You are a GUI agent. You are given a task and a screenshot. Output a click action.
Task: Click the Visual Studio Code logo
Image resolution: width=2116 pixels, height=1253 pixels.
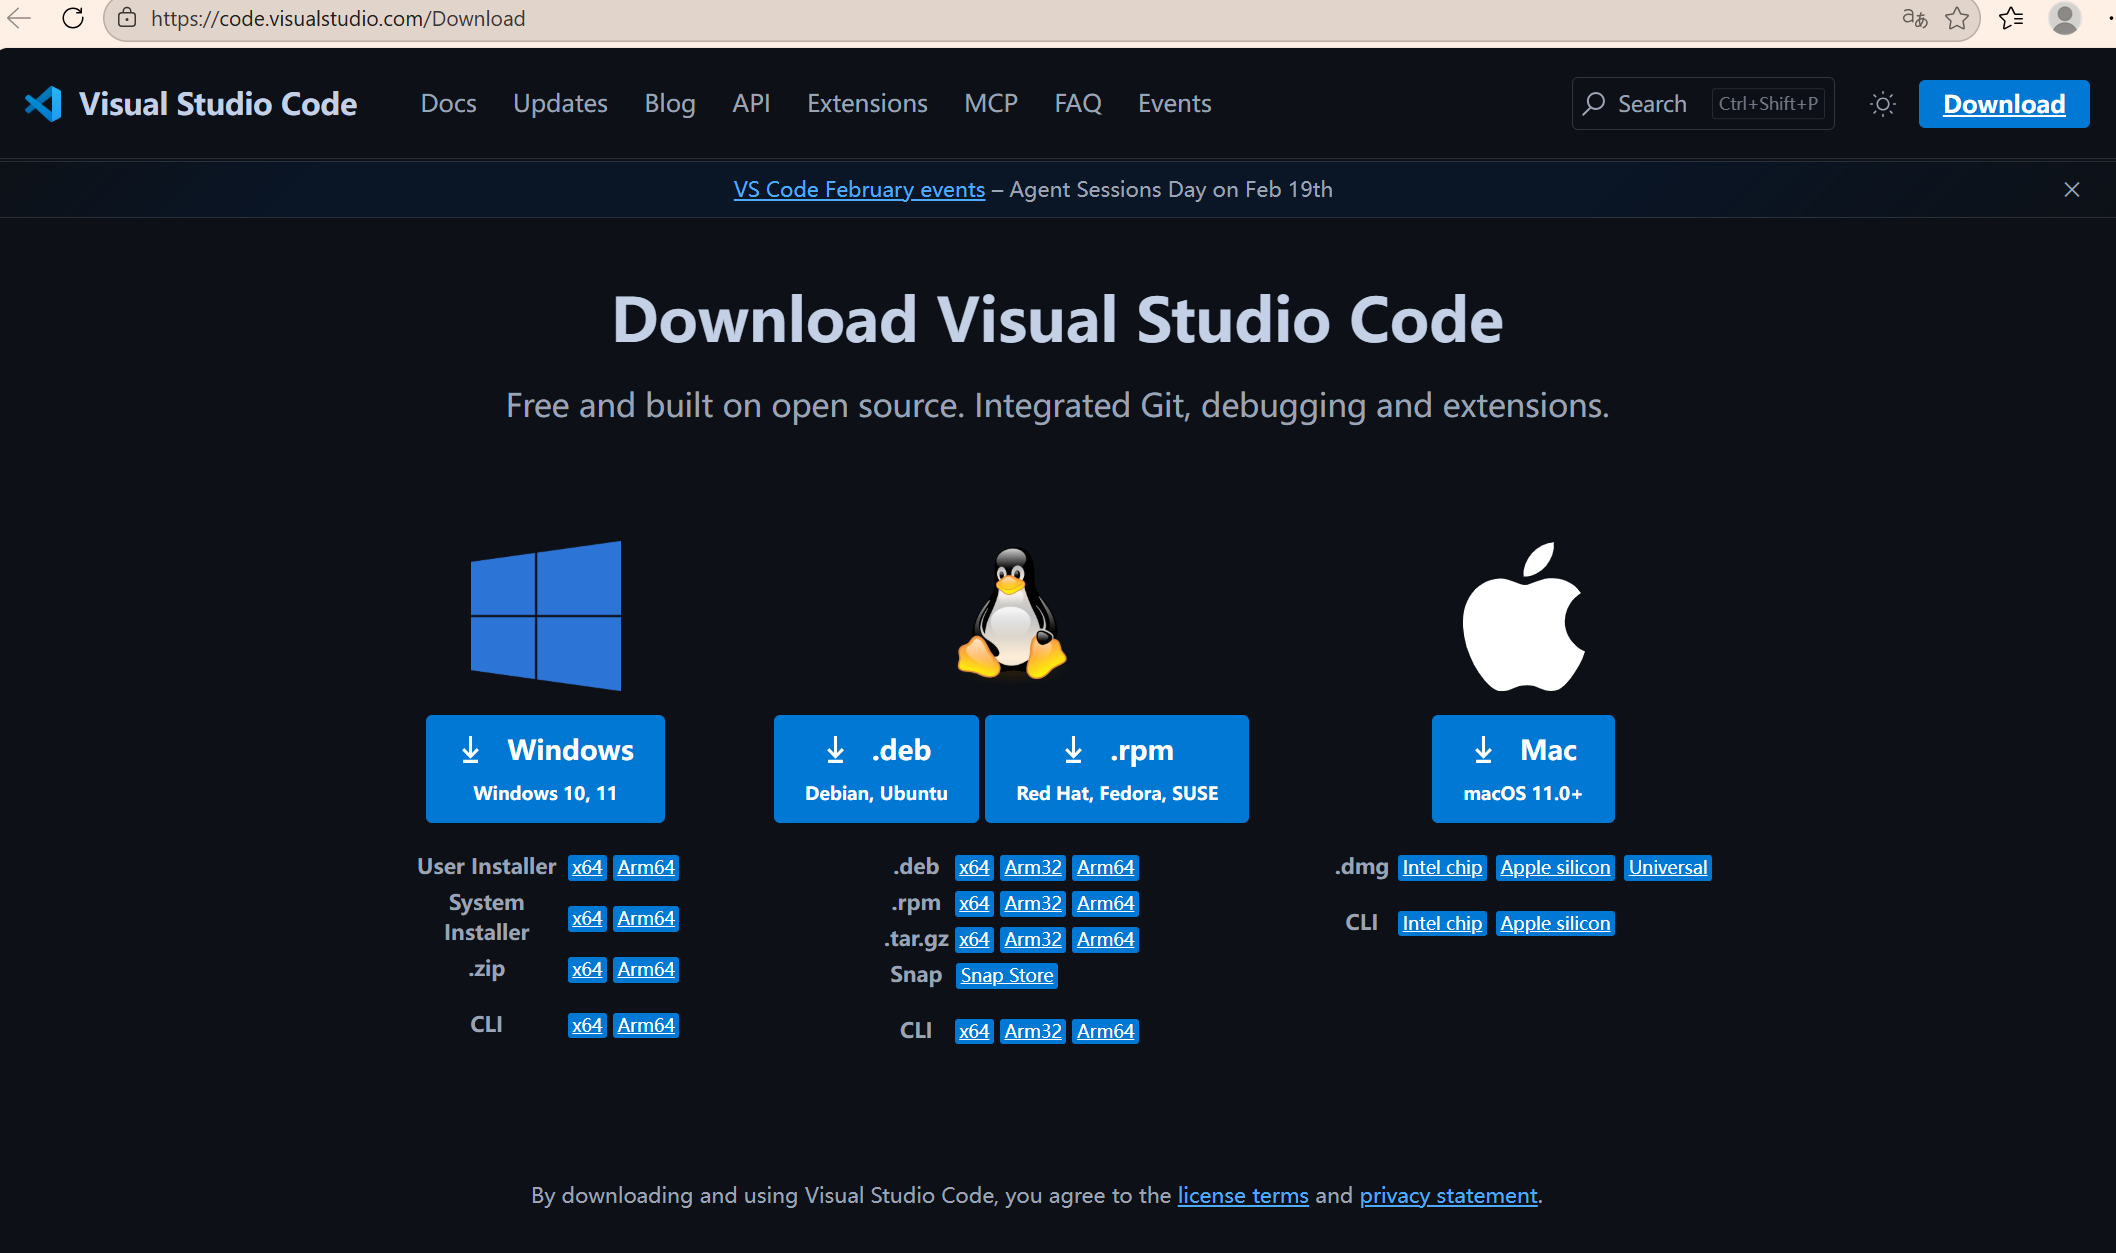pos(42,103)
